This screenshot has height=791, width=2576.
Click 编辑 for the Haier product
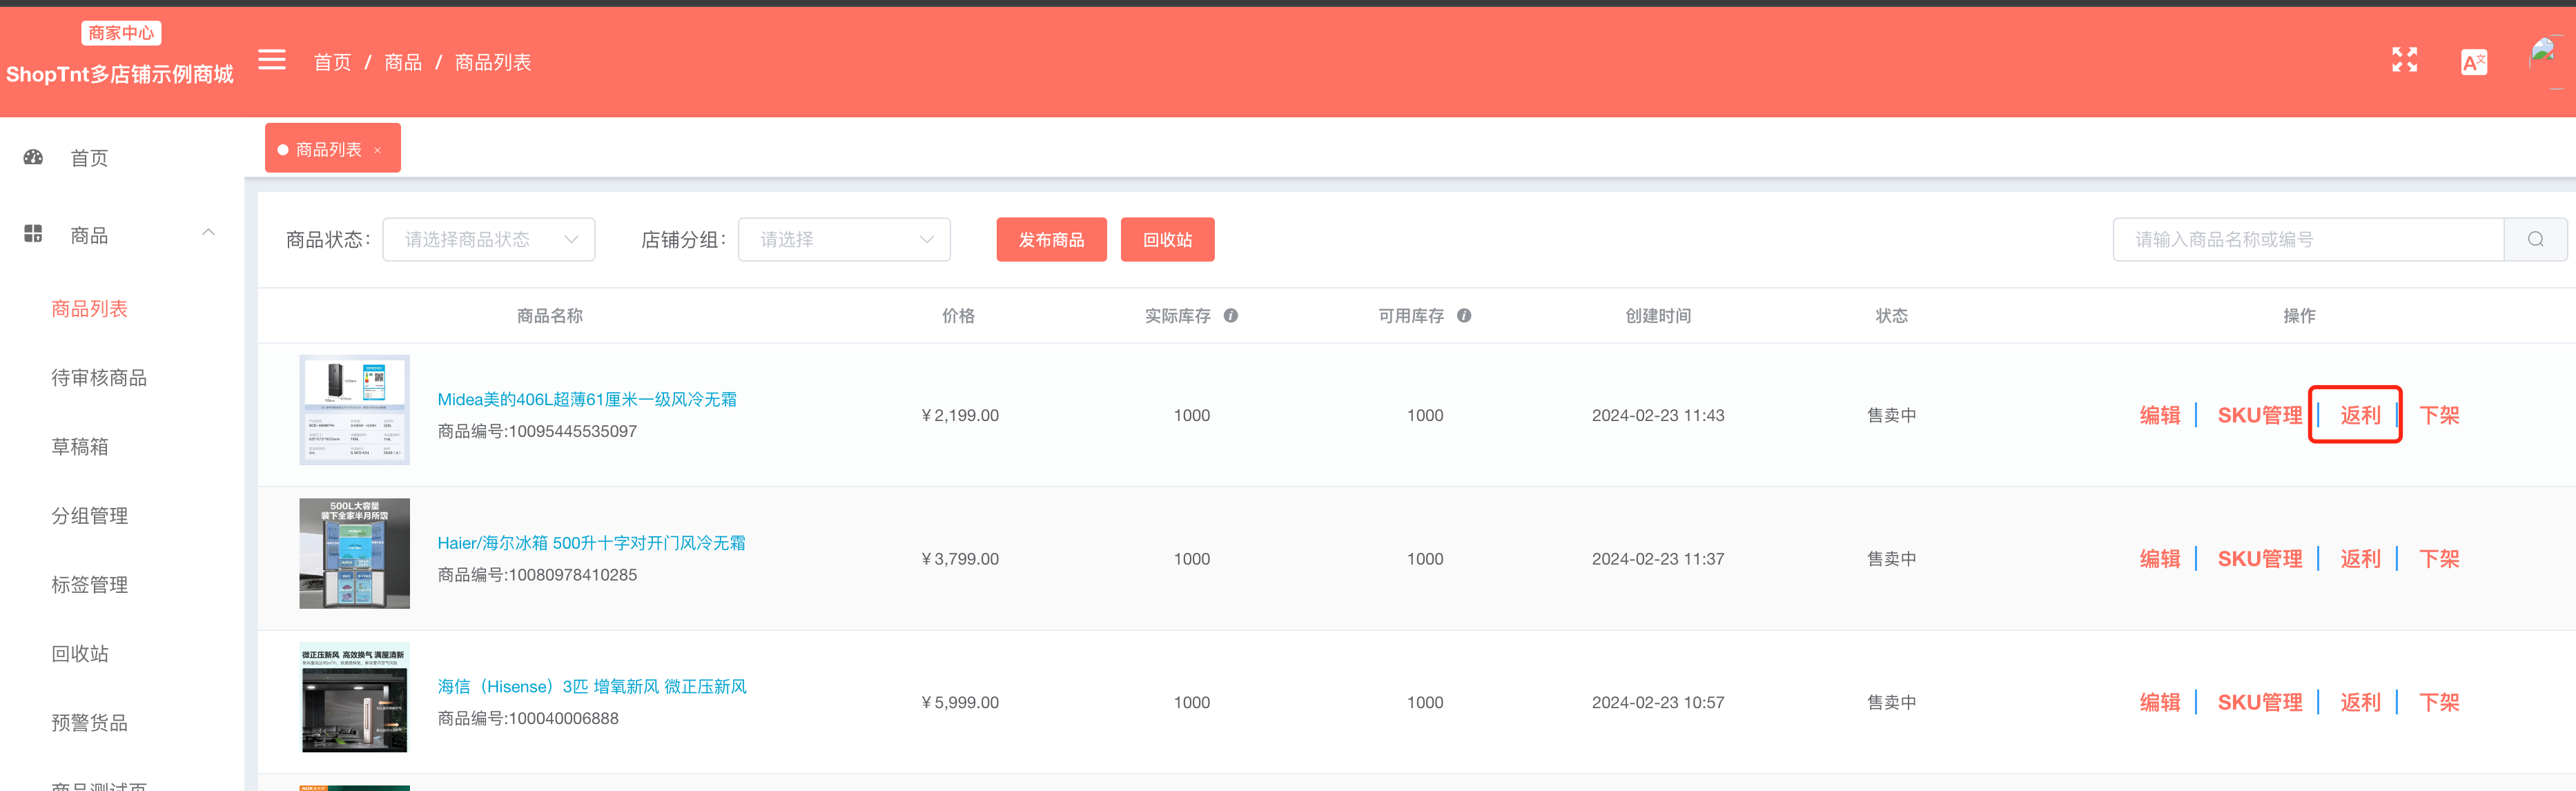(x=2159, y=559)
